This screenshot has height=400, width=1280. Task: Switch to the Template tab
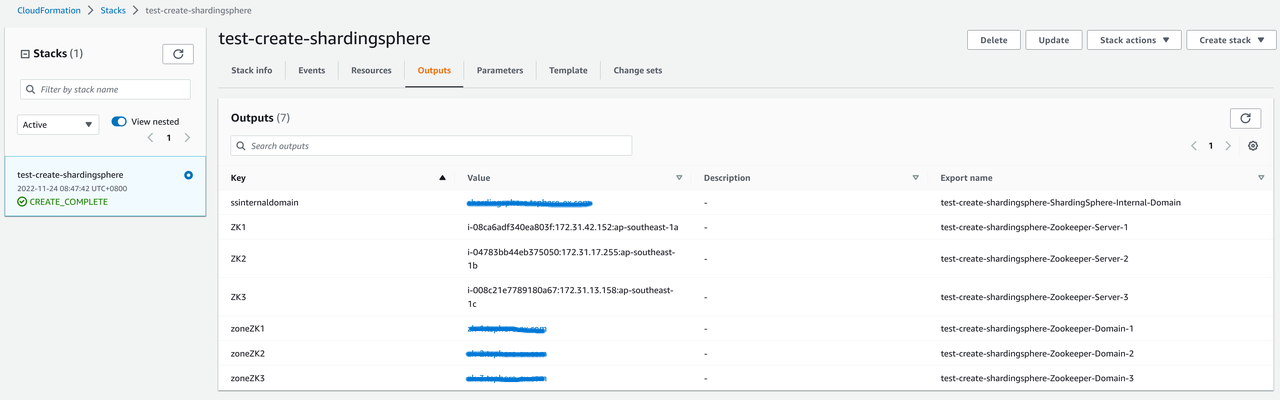[x=568, y=71]
